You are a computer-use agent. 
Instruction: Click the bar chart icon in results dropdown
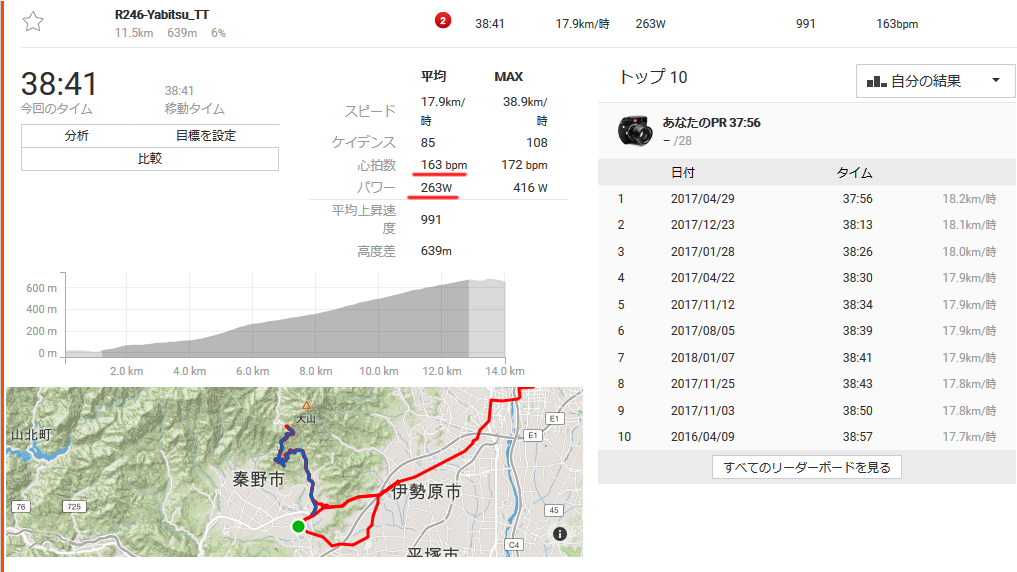(876, 81)
